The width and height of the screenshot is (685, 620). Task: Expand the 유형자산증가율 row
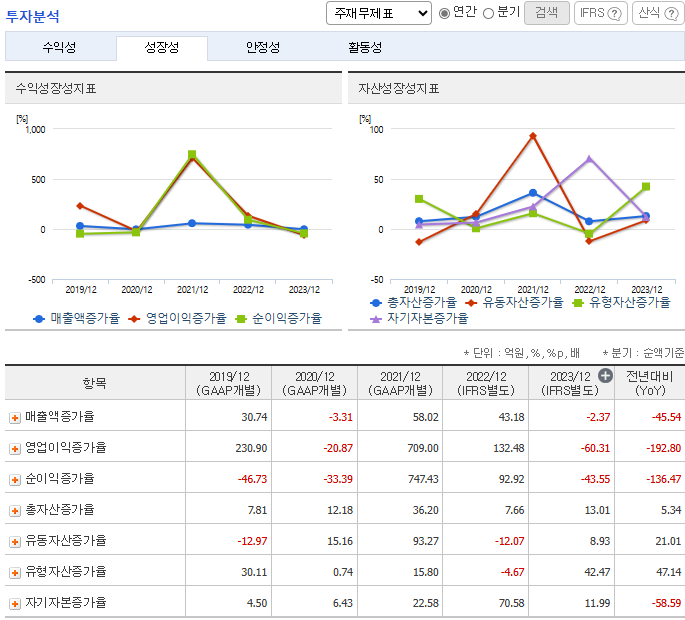tap(14, 573)
